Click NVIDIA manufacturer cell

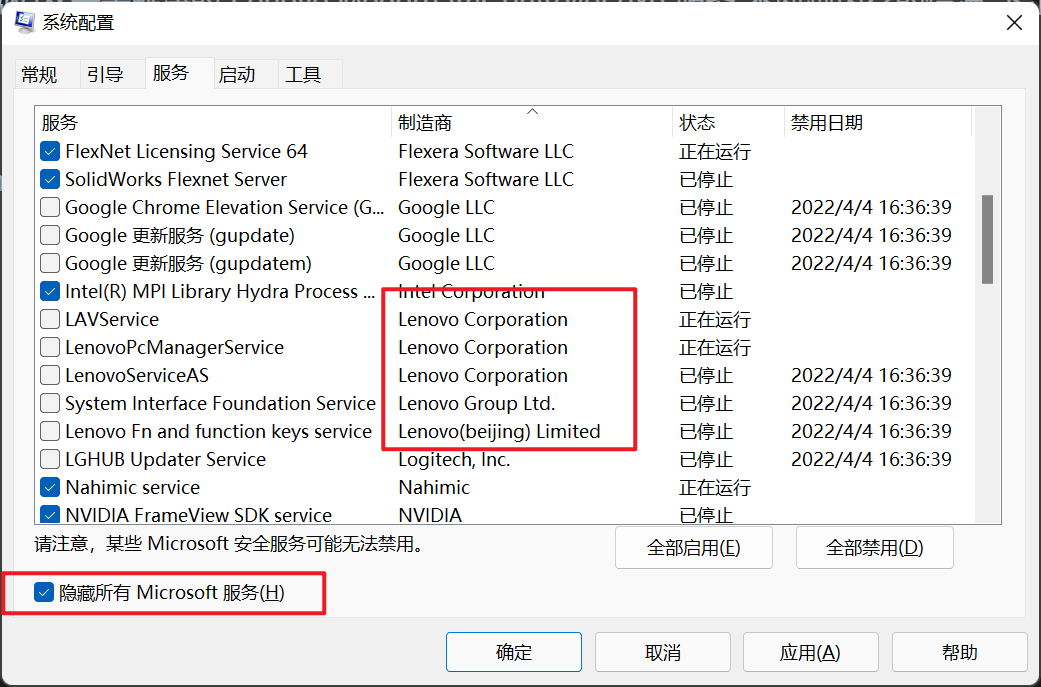point(430,515)
